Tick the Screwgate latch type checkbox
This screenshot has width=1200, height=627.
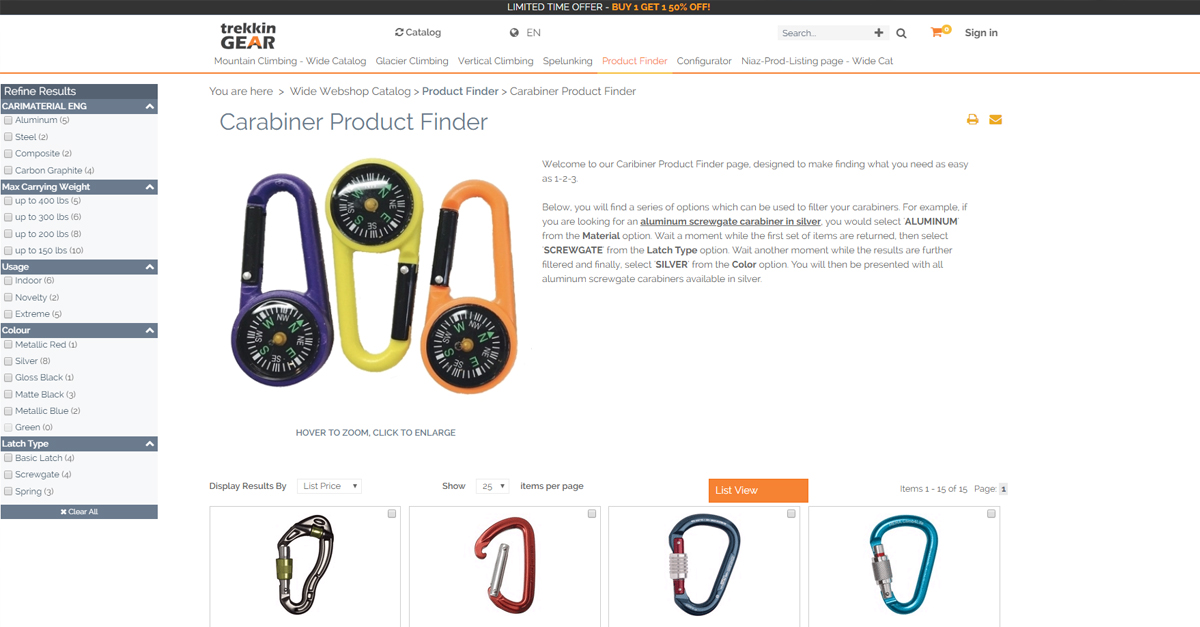(9, 475)
